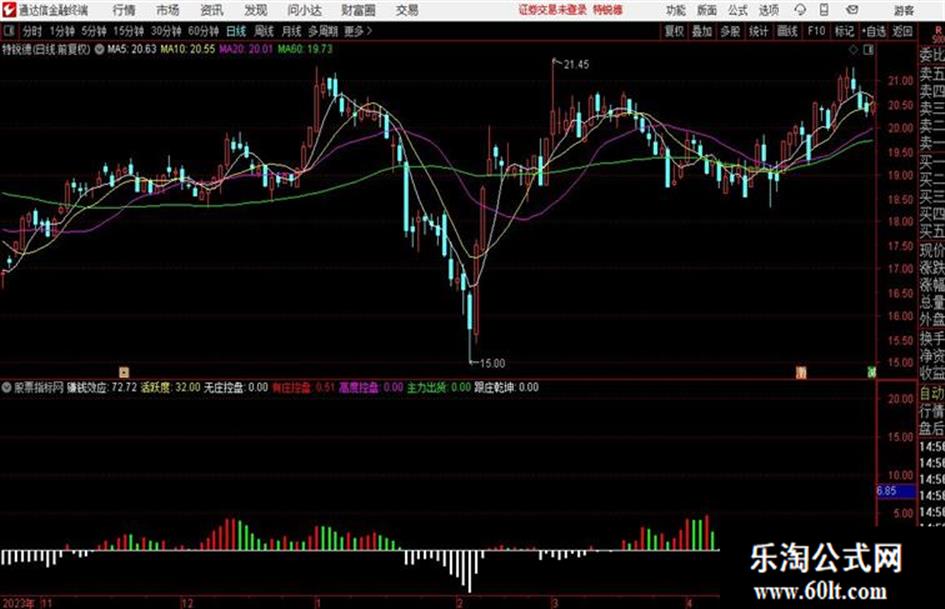Open the 交易 menu

407,10
